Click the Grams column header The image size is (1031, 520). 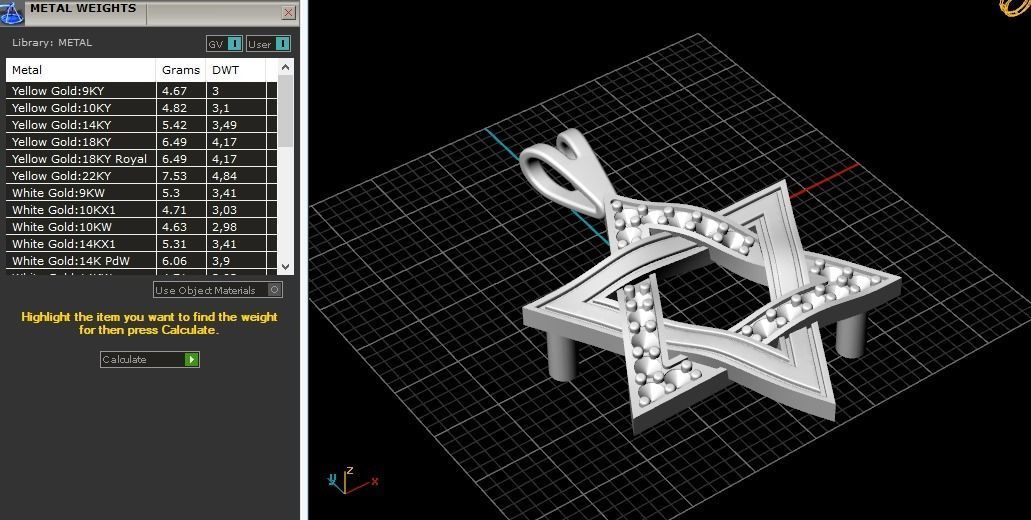[181, 70]
